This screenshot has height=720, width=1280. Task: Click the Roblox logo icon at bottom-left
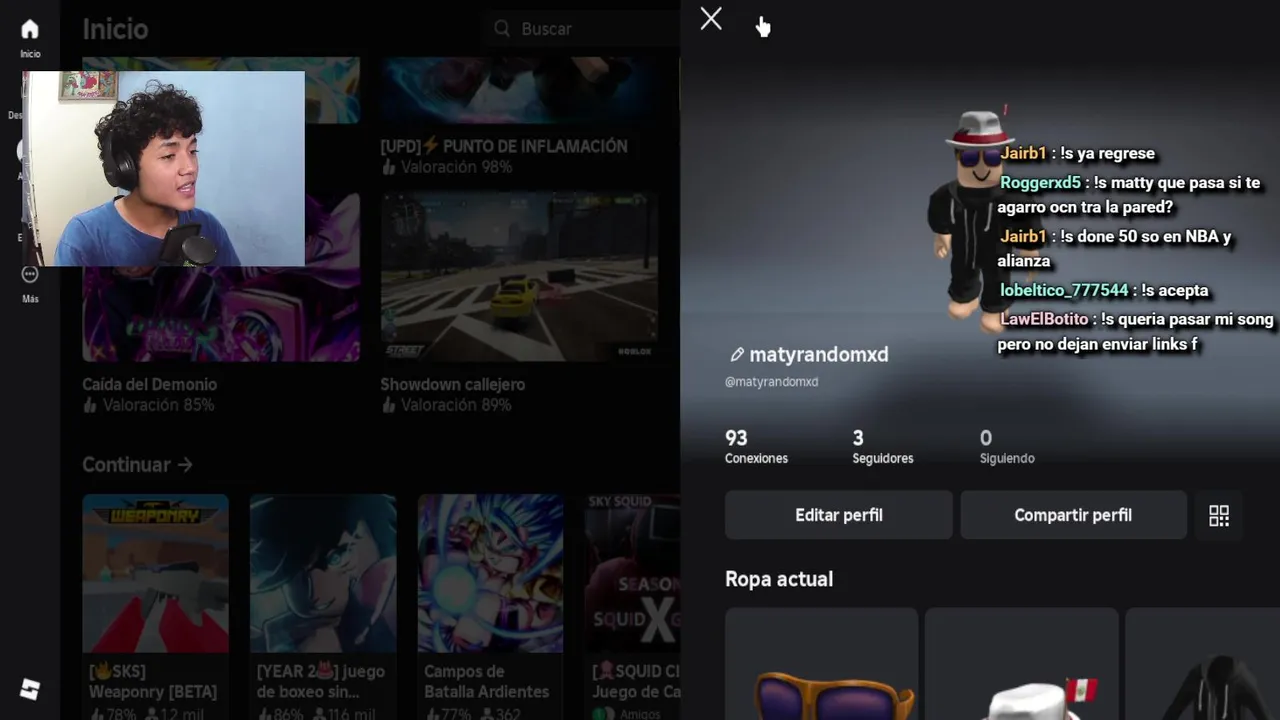tap(30, 689)
